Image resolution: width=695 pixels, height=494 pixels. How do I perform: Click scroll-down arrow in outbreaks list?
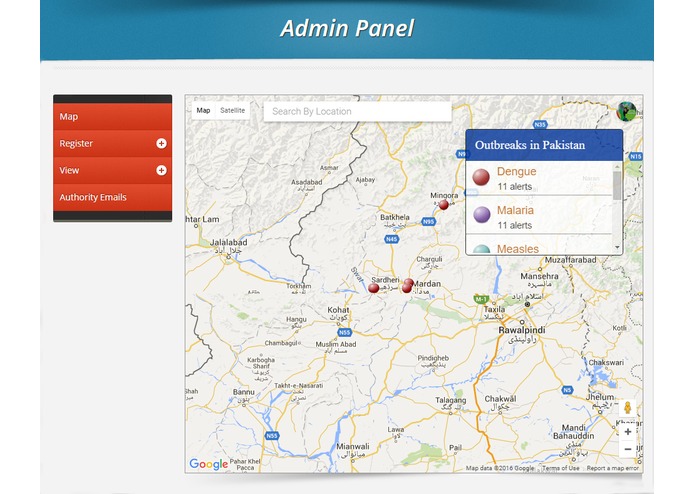pos(617,248)
